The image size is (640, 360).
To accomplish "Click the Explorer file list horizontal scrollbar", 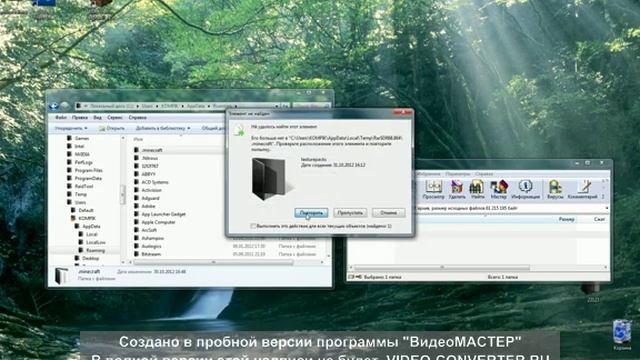I will pos(213,262).
